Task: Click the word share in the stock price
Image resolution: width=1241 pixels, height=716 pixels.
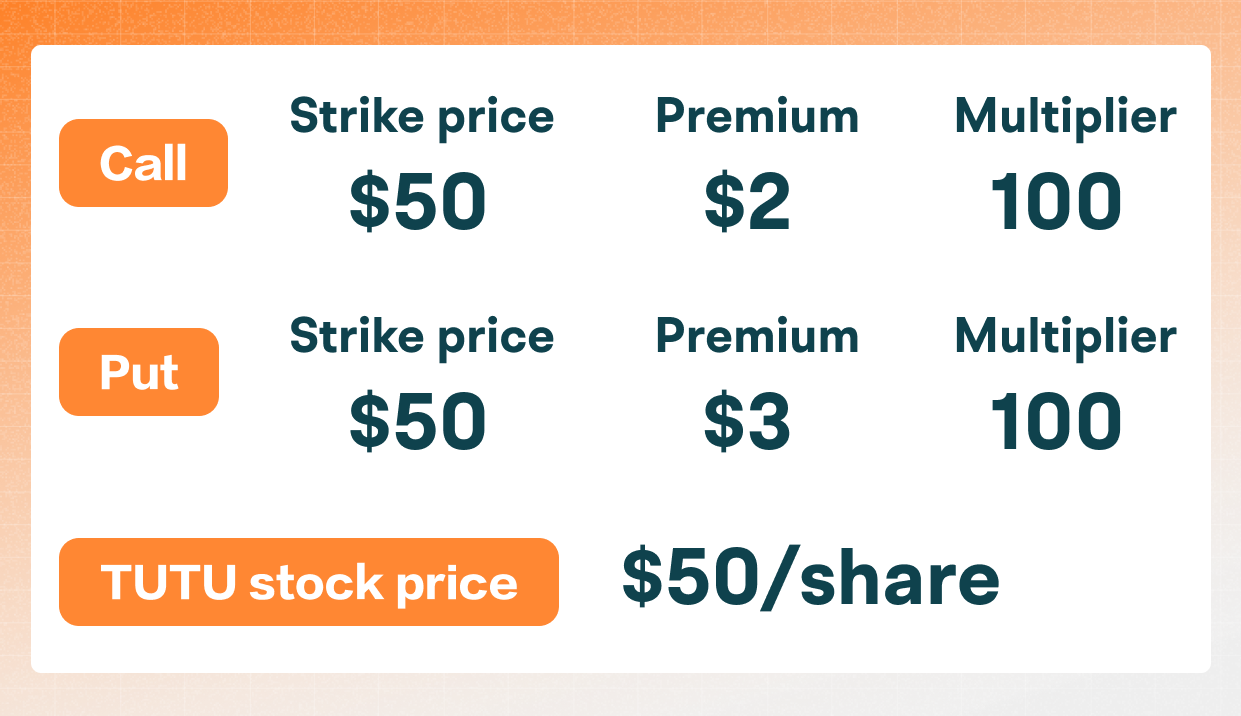Action: [898, 580]
